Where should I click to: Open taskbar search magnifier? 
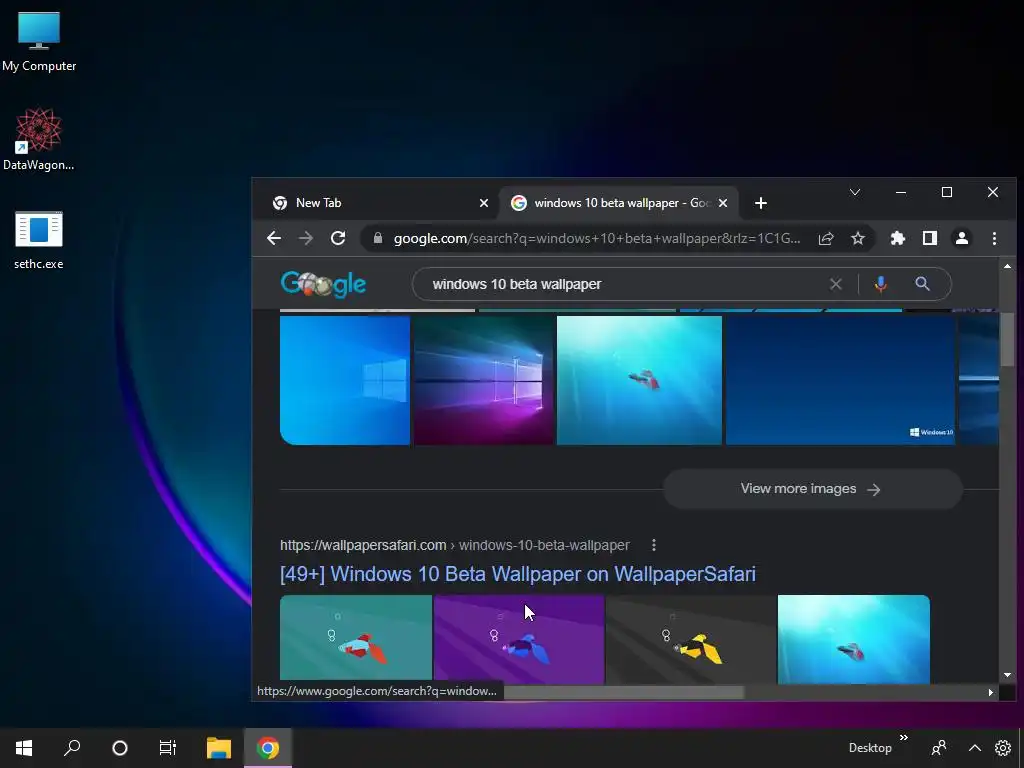pyautogui.click(x=72, y=748)
